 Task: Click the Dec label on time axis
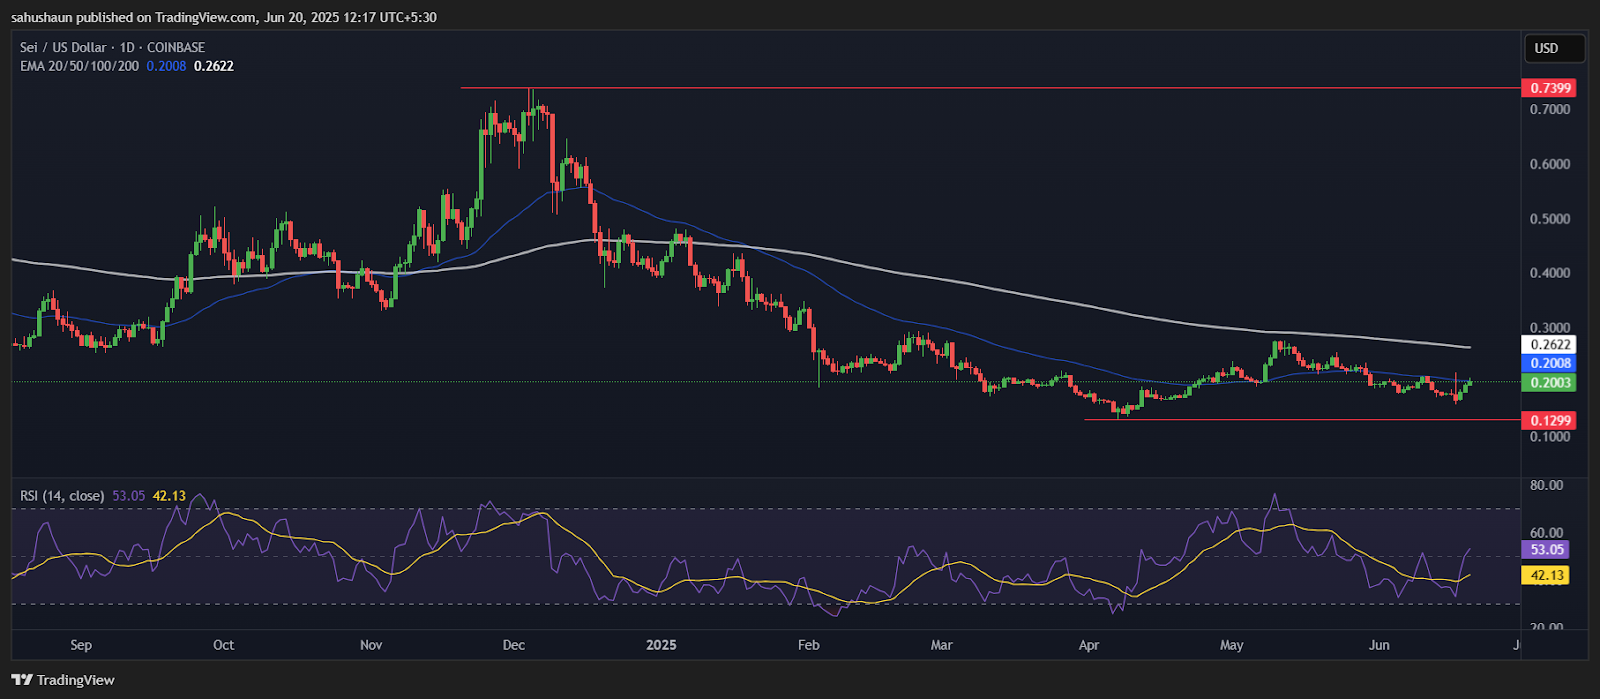pos(514,645)
